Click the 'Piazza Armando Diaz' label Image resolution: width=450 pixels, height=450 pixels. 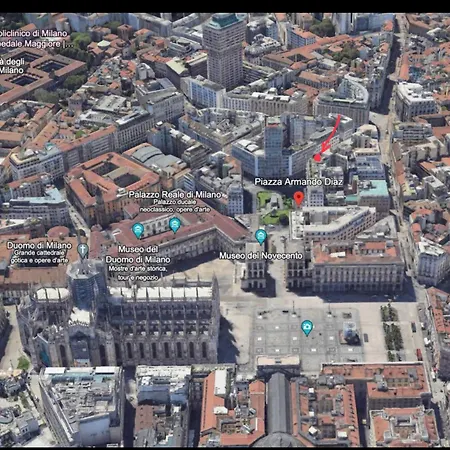(x=299, y=182)
